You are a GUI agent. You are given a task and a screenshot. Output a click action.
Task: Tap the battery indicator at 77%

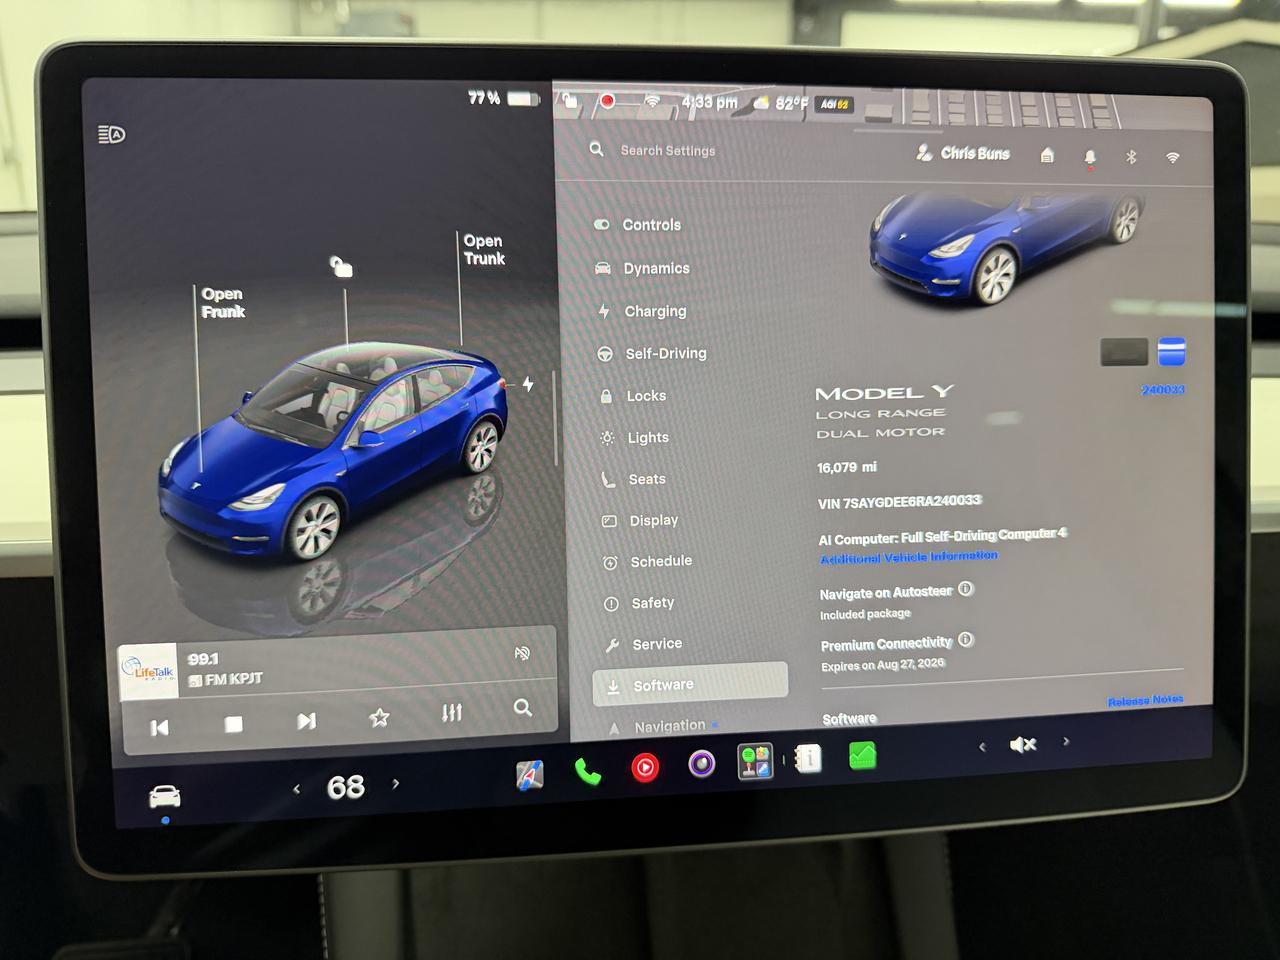coord(504,98)
